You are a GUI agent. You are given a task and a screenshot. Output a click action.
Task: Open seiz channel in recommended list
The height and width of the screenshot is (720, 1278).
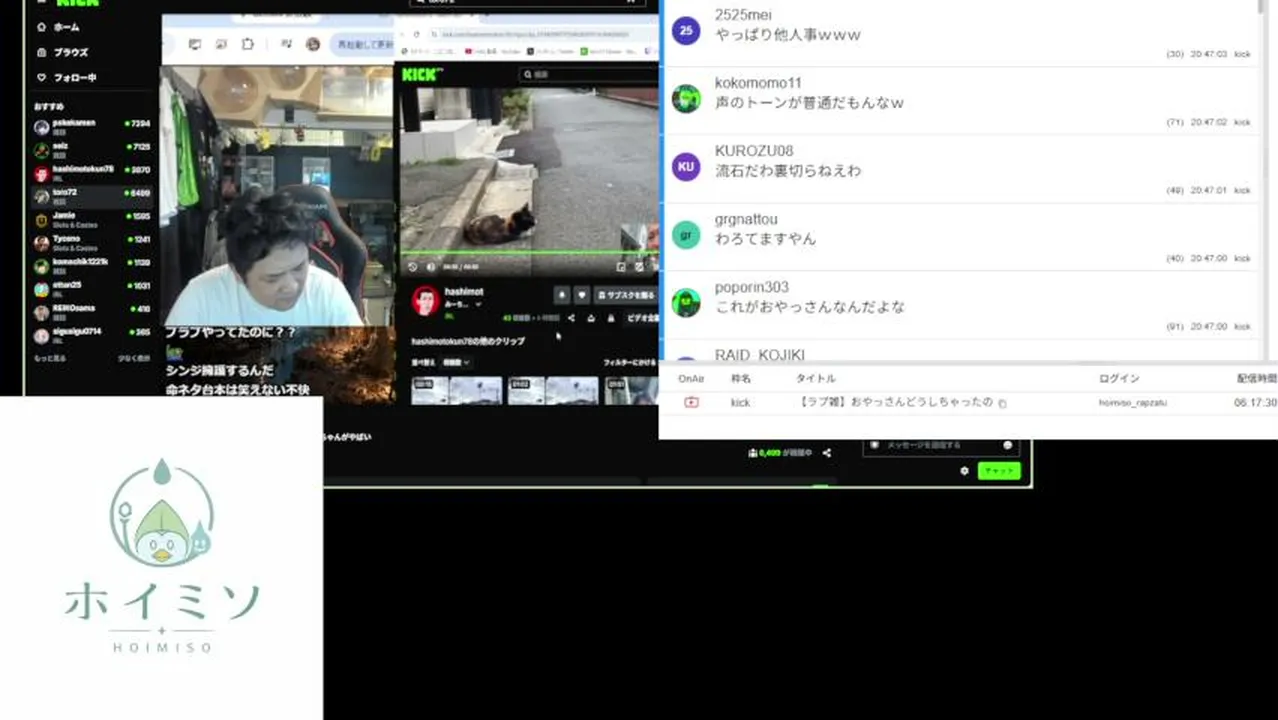[91, 150]
